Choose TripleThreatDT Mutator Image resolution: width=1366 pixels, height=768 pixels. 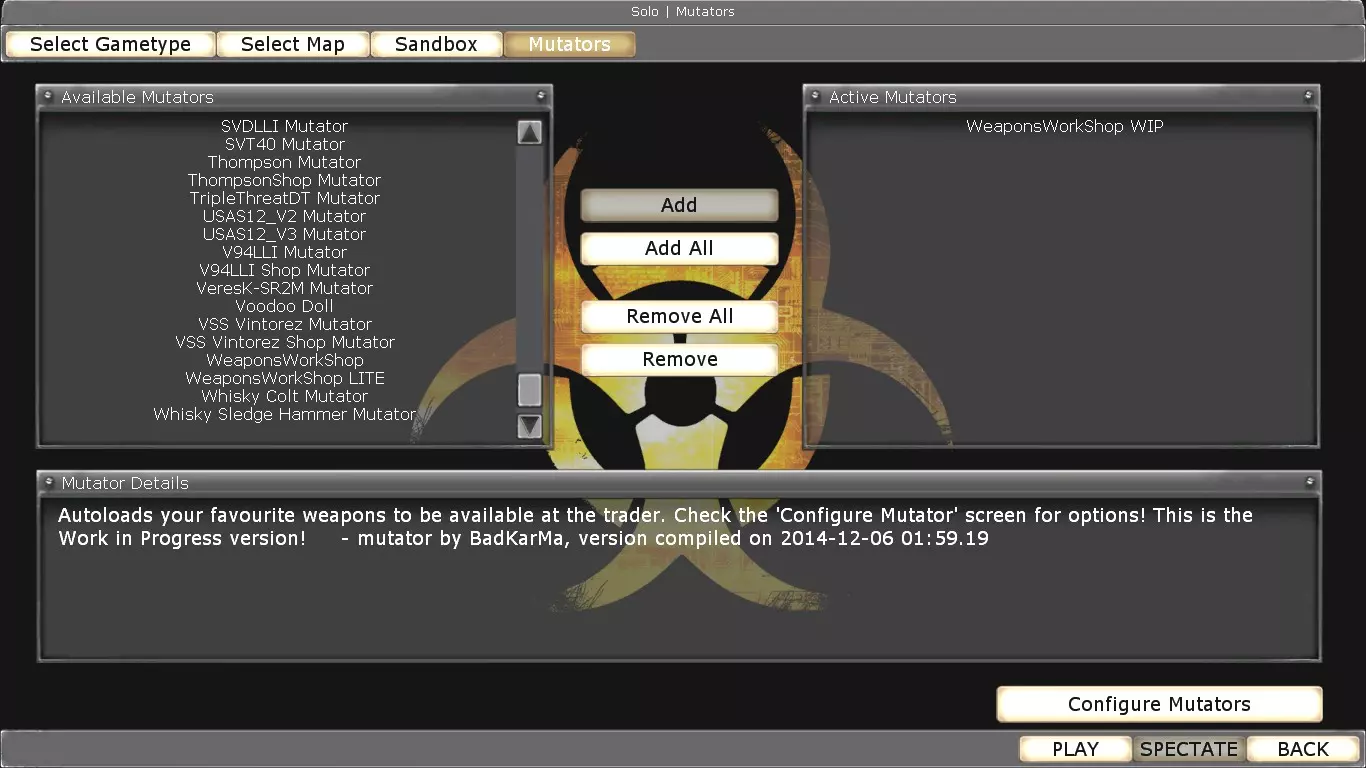(285, 198)
